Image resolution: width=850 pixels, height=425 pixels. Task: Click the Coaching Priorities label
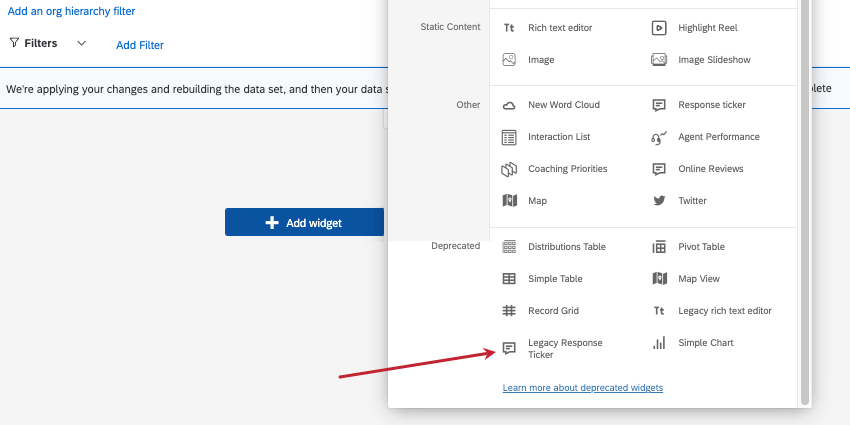point(568,169)
